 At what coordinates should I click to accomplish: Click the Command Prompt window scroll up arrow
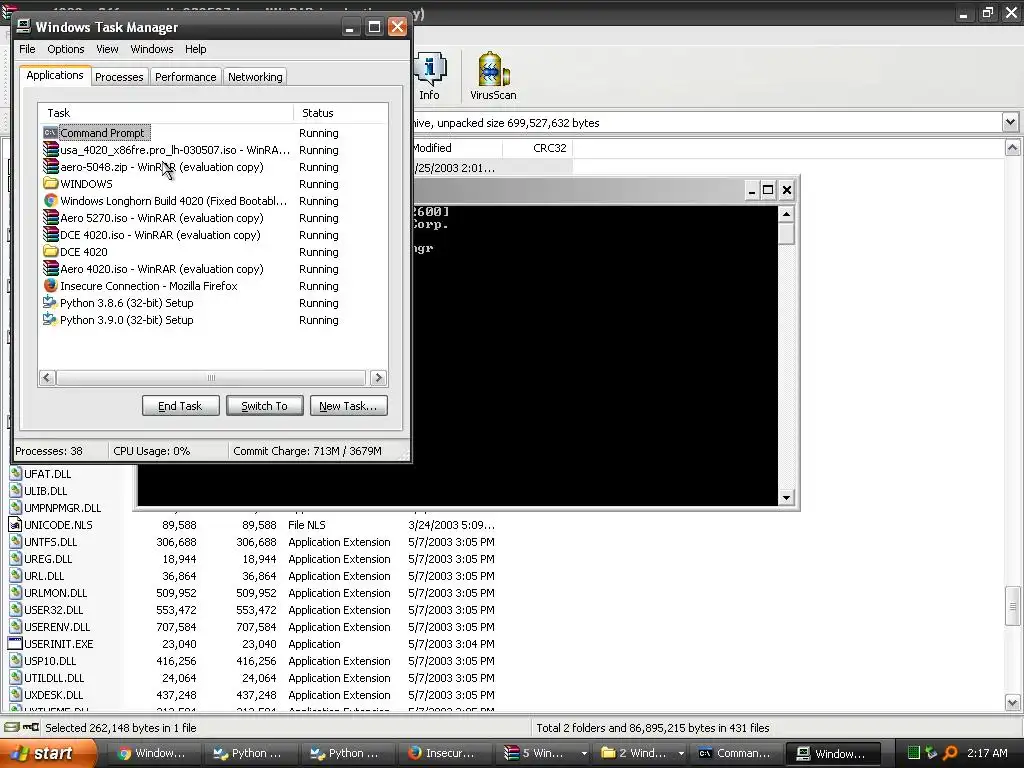[x=786, y=214]
